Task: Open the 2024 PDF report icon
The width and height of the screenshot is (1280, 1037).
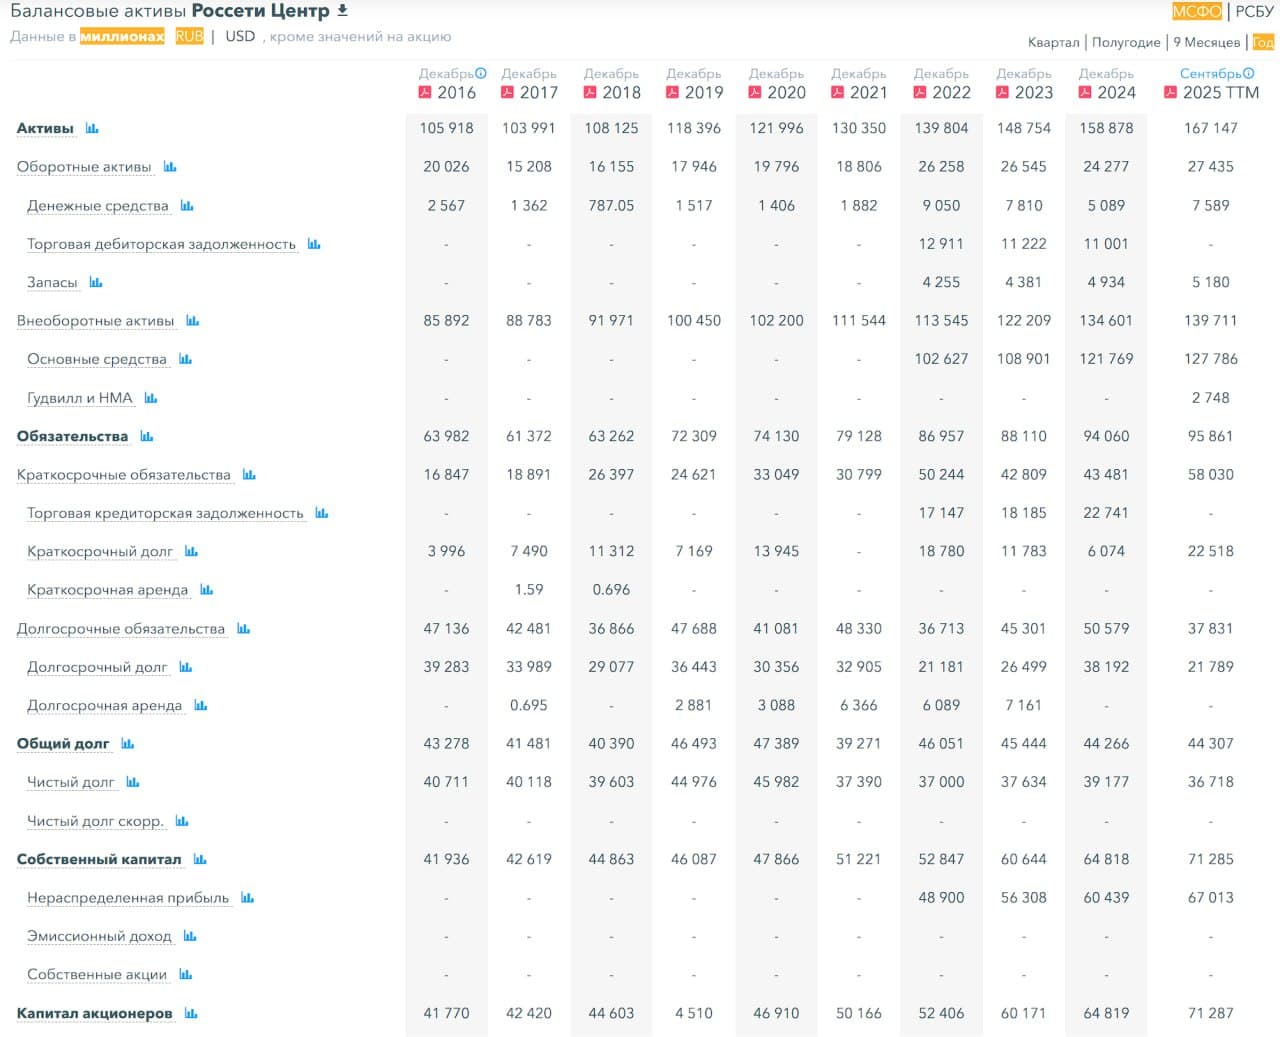Action: click(x=1085, y=93)
